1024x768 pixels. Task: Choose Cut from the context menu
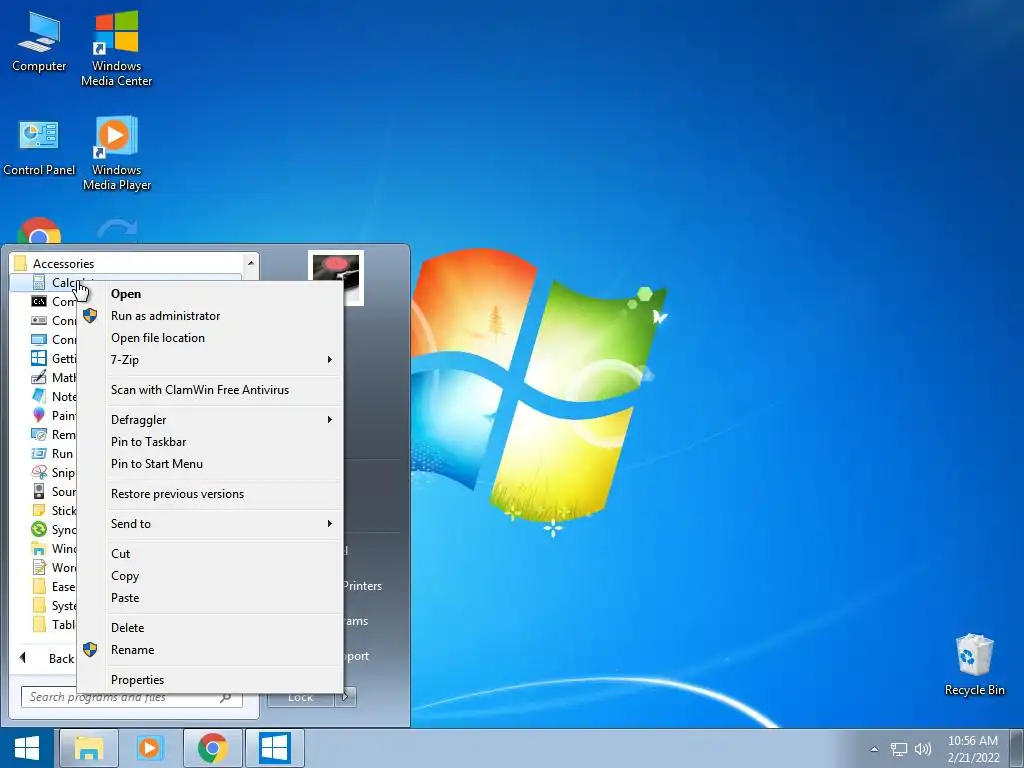click(x=210, y=554)
